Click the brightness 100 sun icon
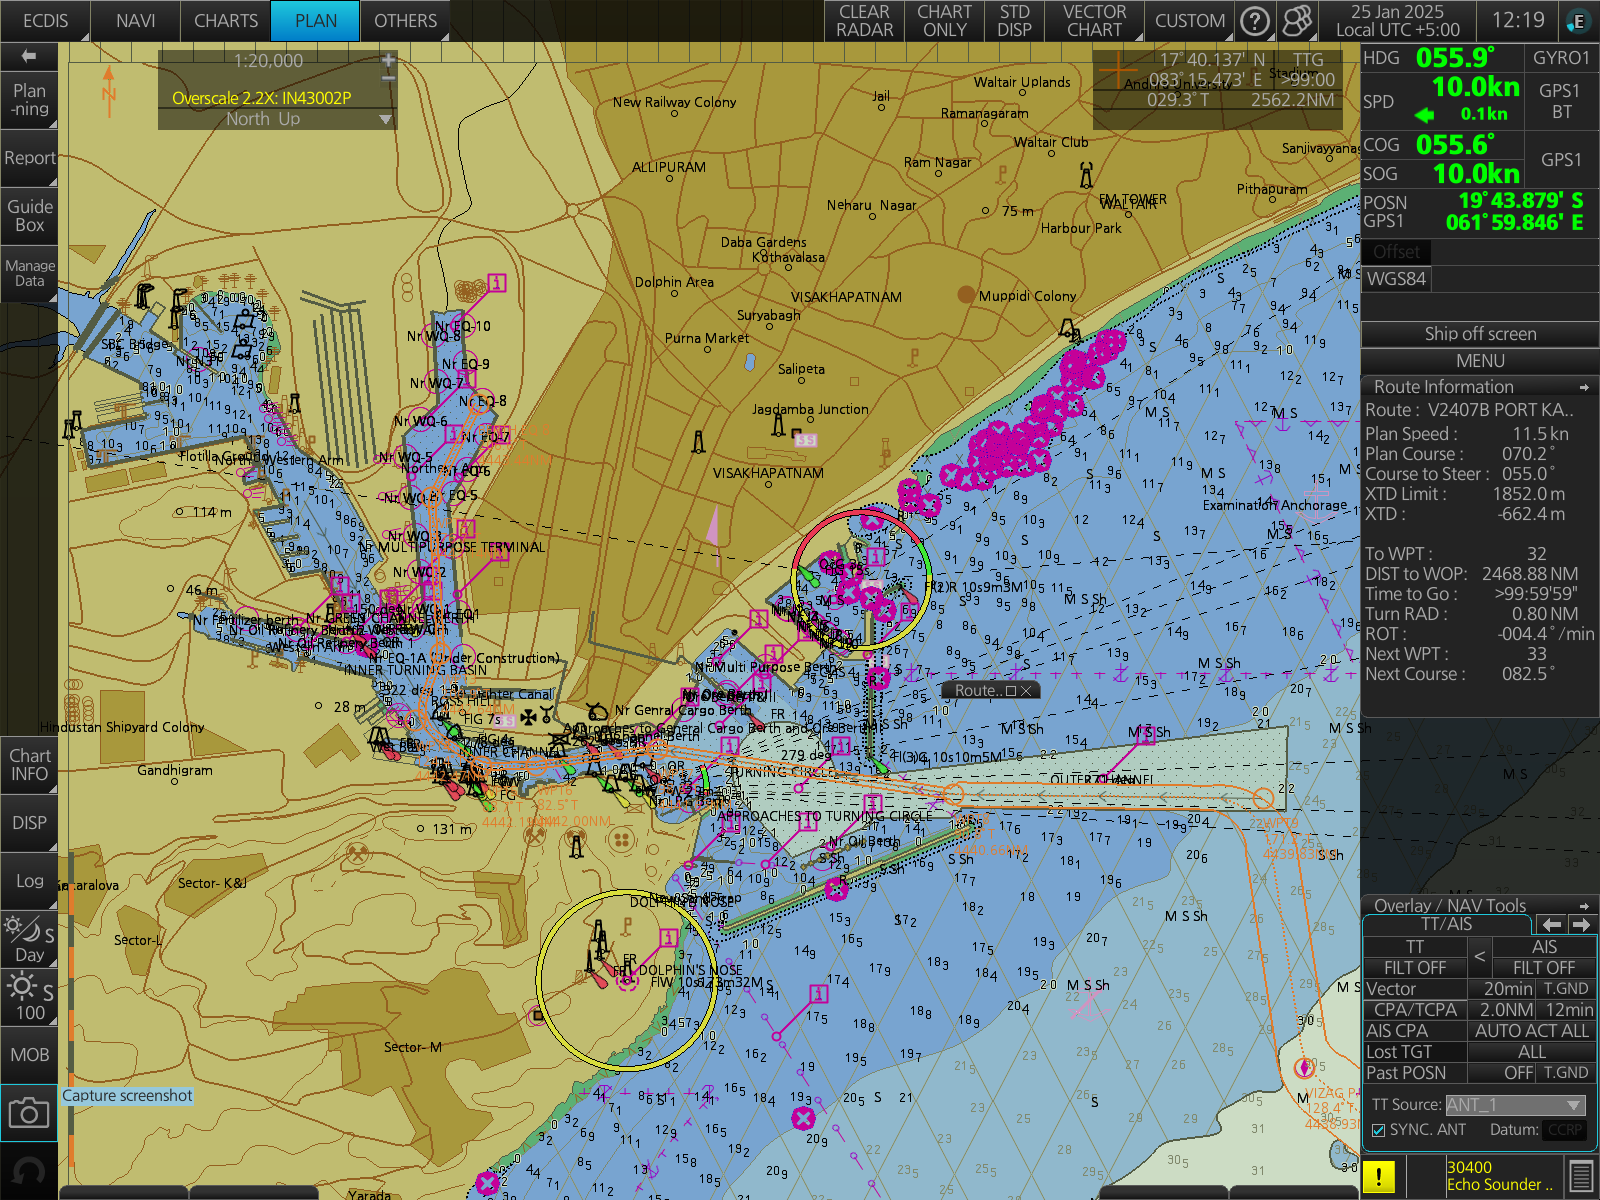The height and width of the screenshot is (1200, 1600). pyautogui.click(x=28, y=997)
